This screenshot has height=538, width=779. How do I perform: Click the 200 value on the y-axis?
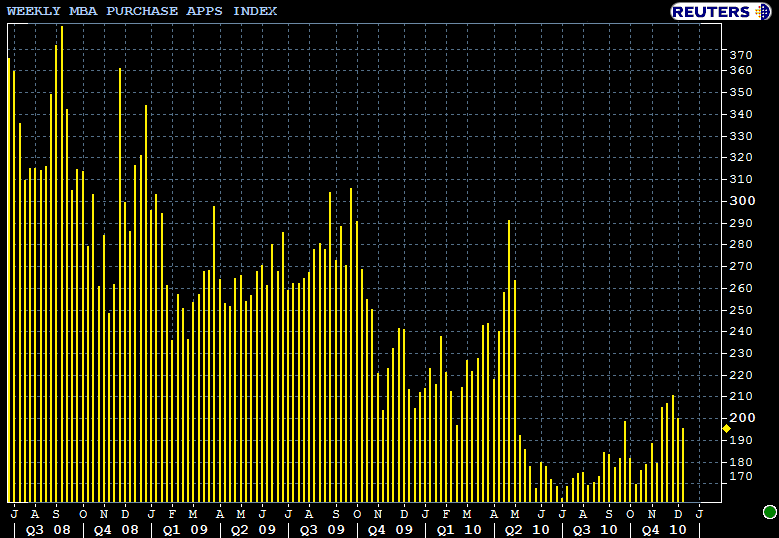741,418
